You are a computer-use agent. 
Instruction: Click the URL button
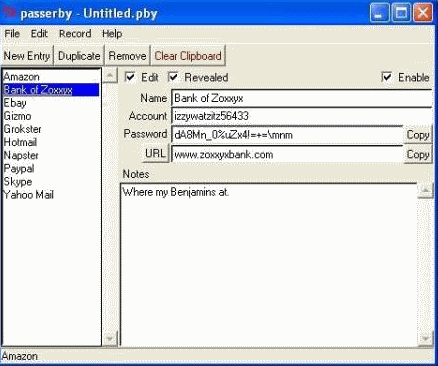pos(155,153)
